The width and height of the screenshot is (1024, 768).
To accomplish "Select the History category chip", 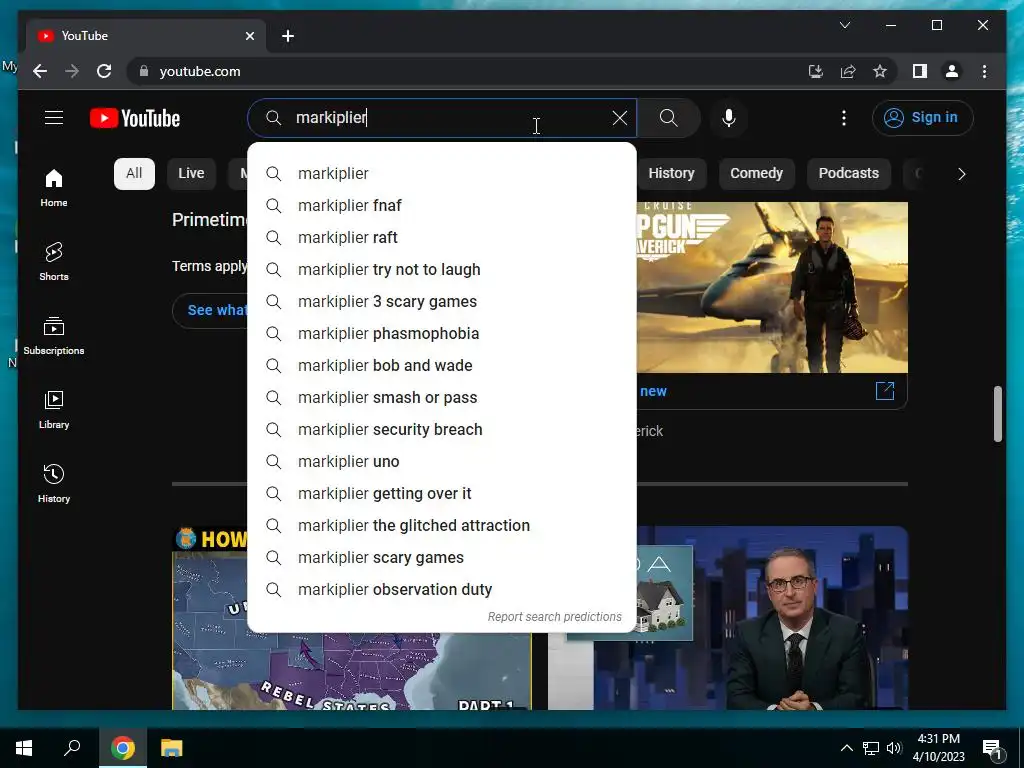I will 671,173.
